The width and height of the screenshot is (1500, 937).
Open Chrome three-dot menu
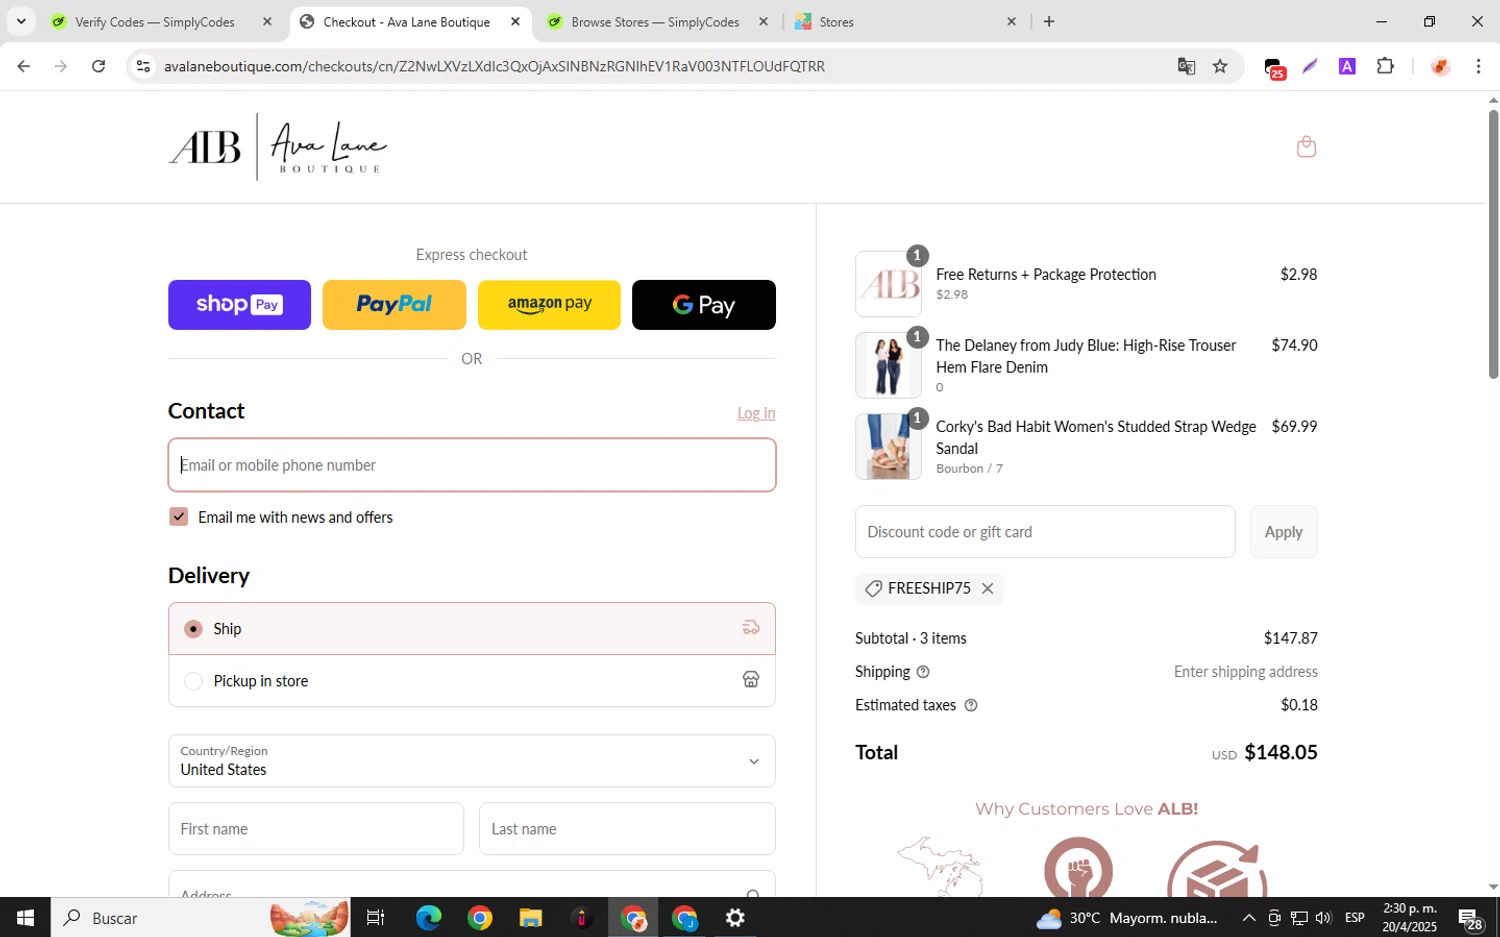[1478, 66]
